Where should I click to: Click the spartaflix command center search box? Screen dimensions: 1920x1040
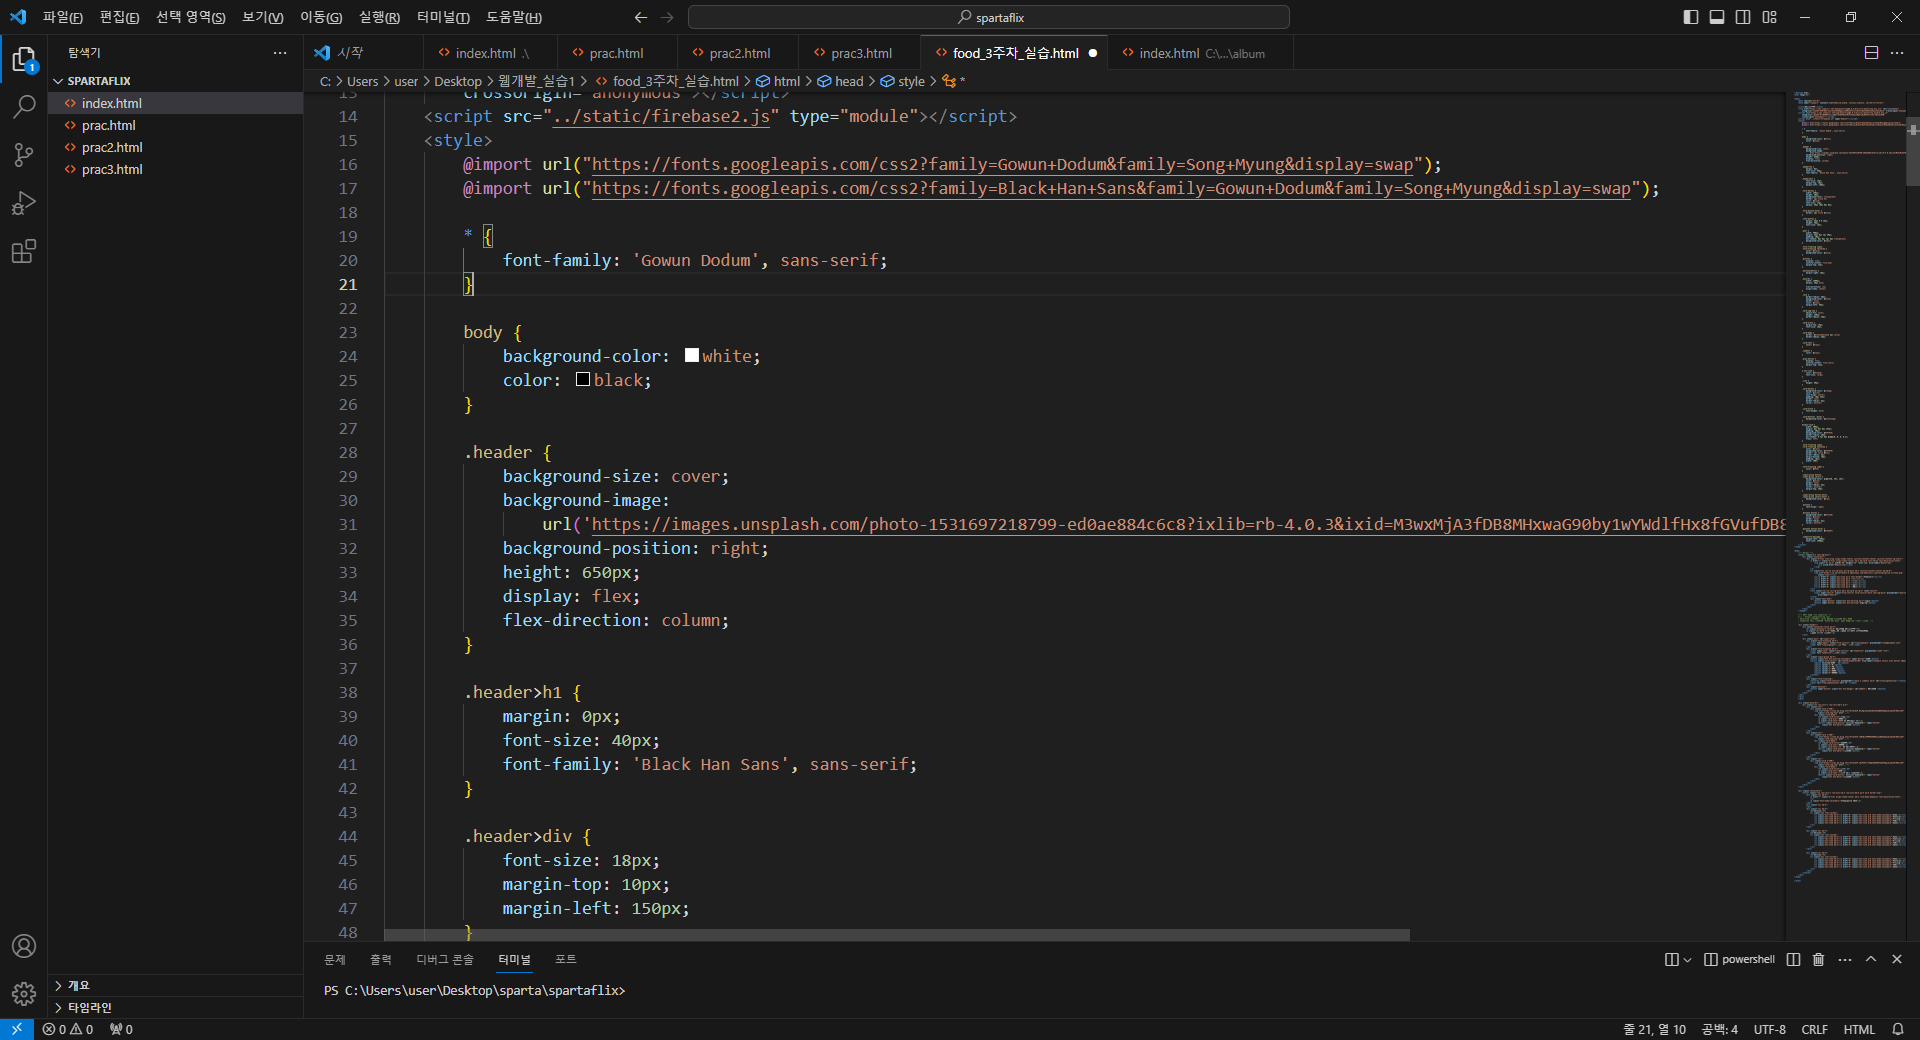[x=989, y=17]
